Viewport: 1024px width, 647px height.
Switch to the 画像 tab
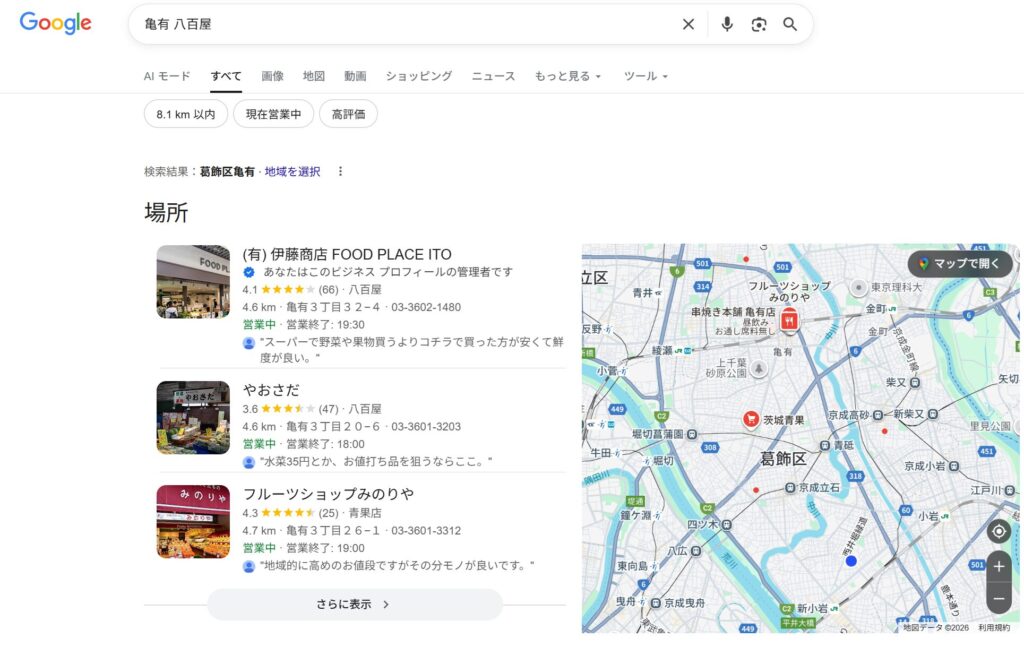pos(272,76)
